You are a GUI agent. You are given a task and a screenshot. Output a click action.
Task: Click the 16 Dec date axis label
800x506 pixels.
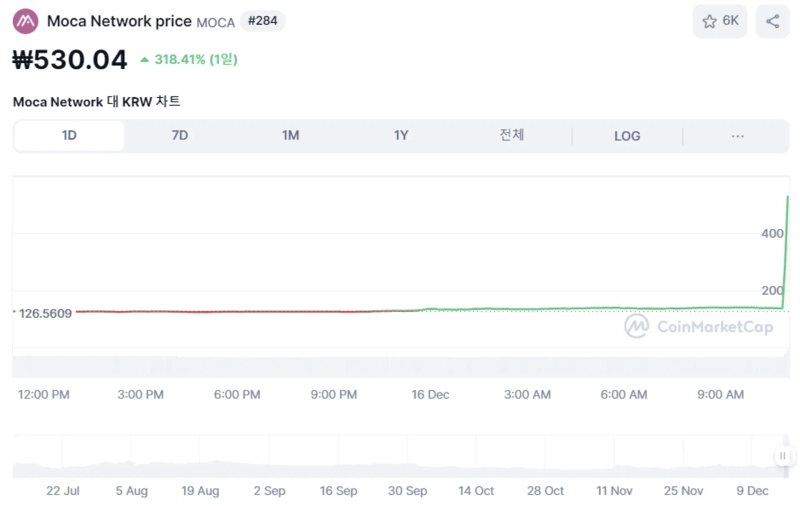(430, 395)
